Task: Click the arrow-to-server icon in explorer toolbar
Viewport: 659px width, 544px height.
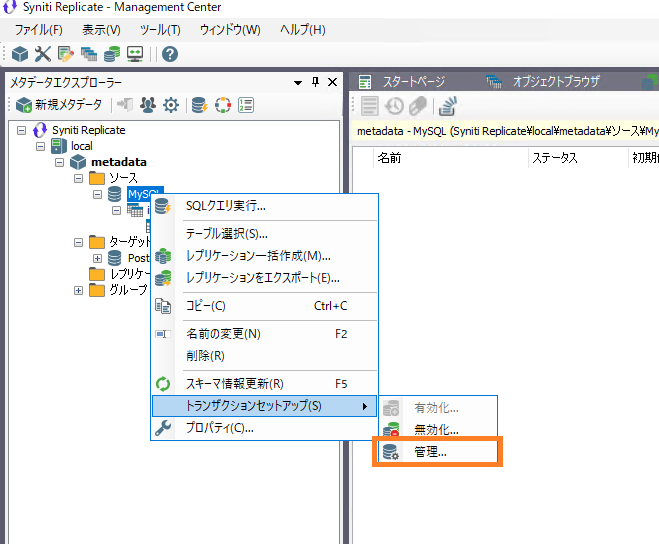Action: point(125,105)
